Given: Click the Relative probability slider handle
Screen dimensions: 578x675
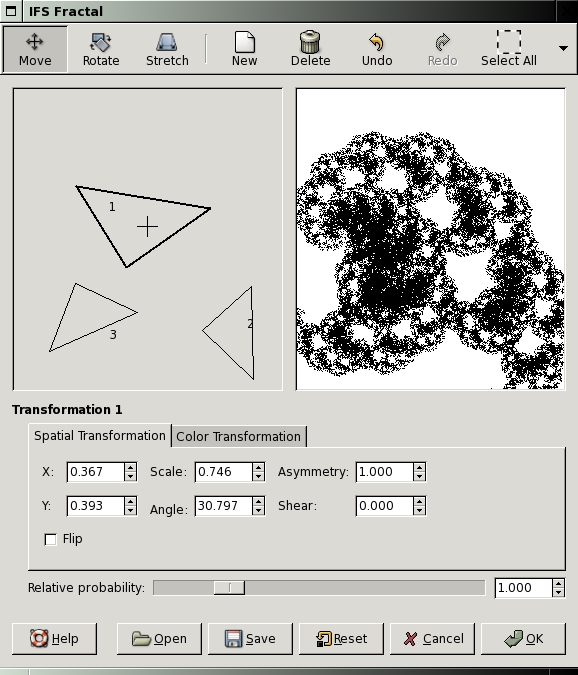Looking at the screenshot, I should [x=229, y=588].
